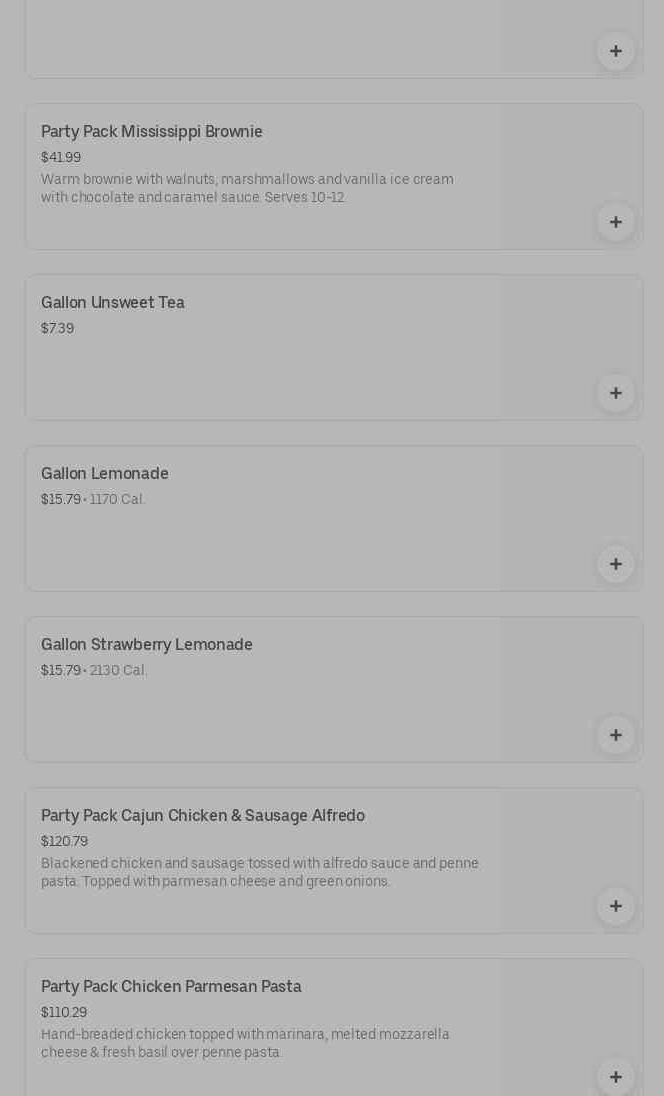Image resolution: width=664 pixels, height=1096 pixels.
Task: Open the Gallon Lemonade item title
Action: [x=105, y=474]
